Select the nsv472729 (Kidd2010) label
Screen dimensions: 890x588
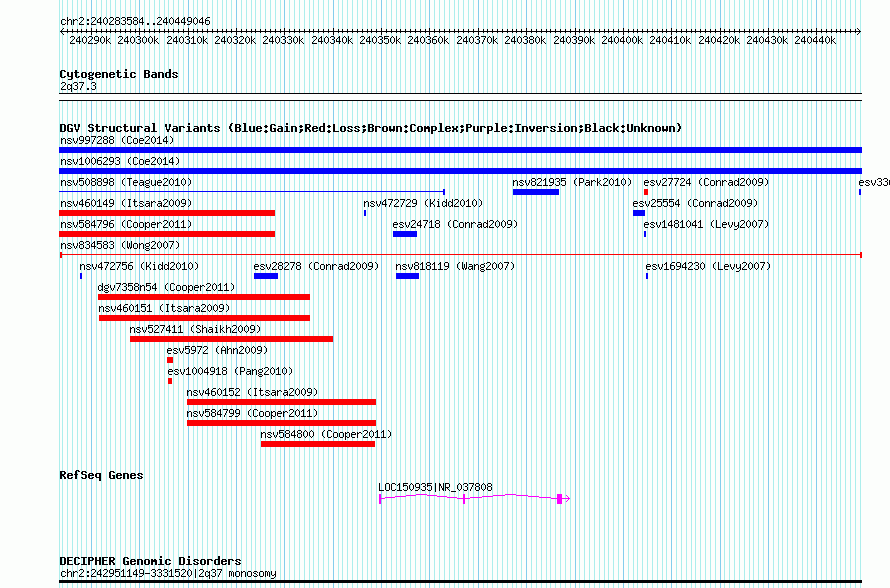pos(423,203)
